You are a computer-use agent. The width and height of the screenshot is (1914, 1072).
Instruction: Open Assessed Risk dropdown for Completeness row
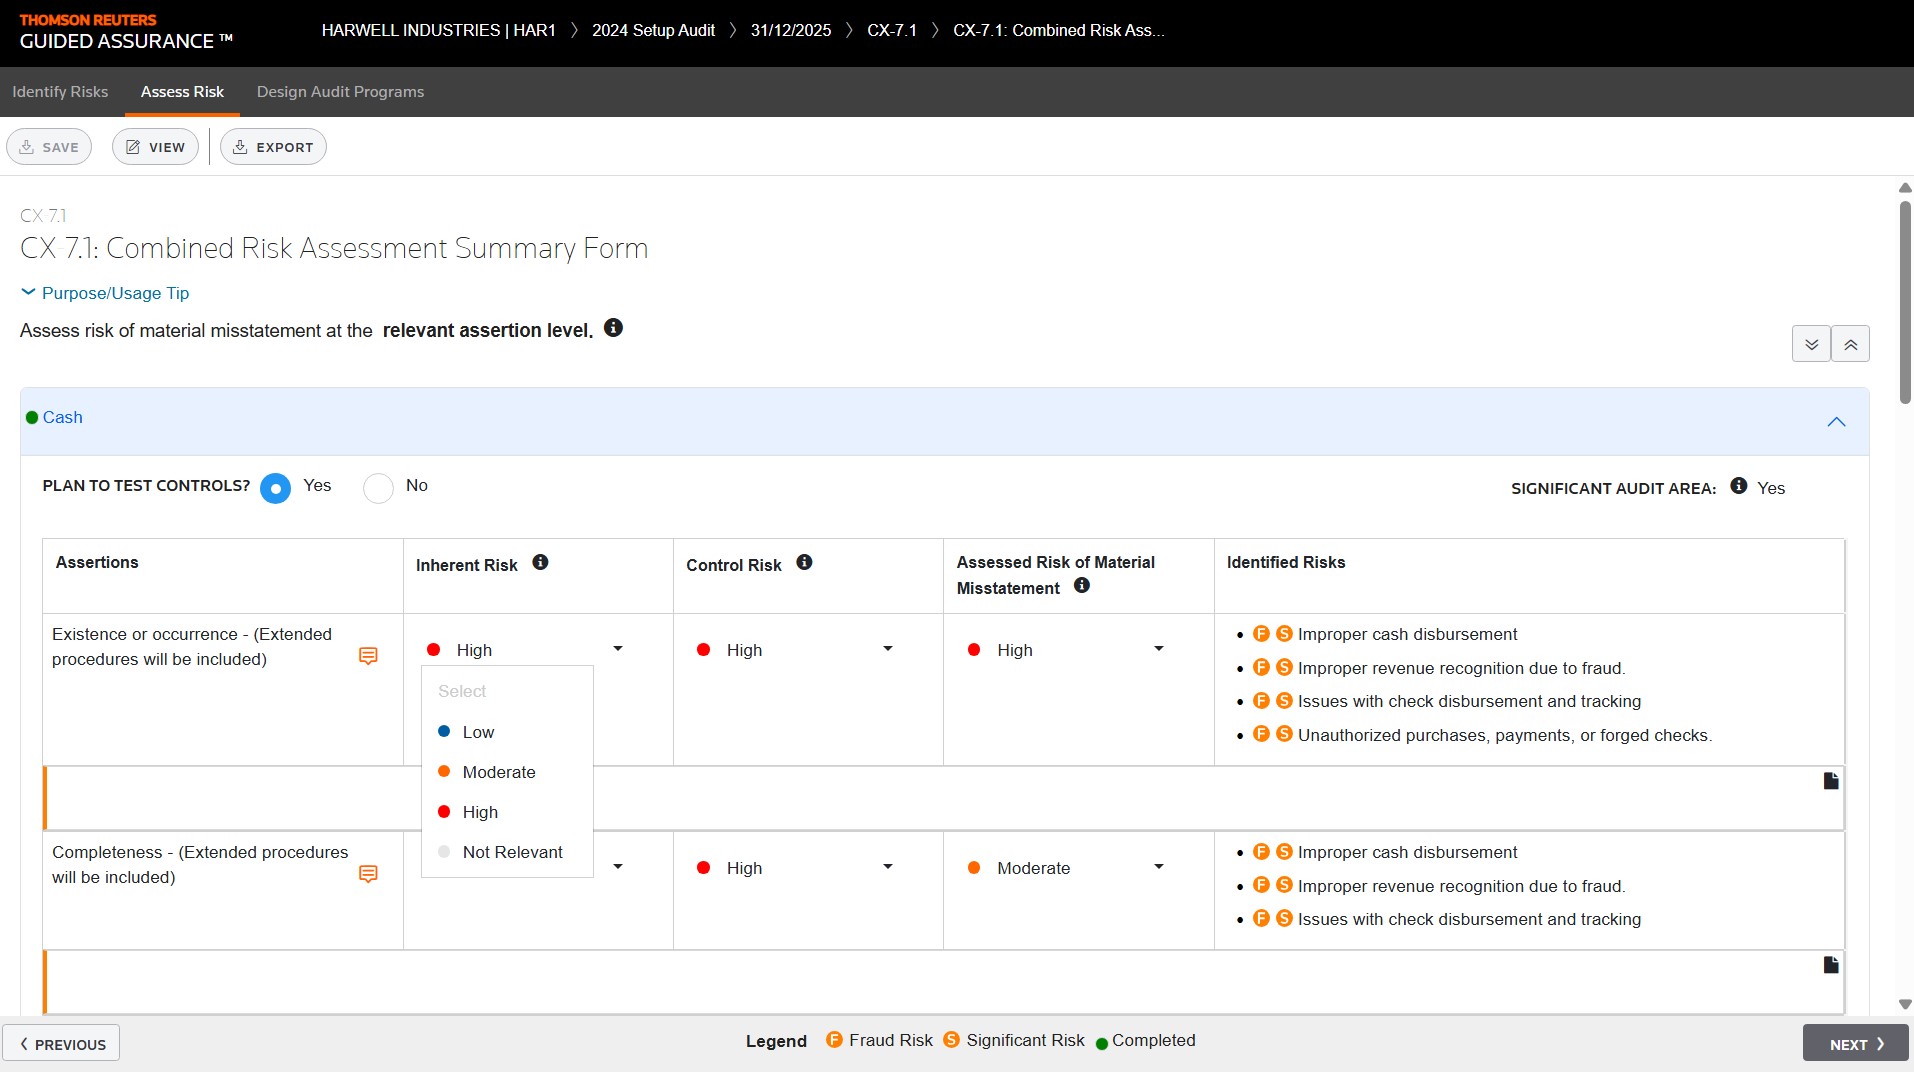click(x=1158, y=867)
